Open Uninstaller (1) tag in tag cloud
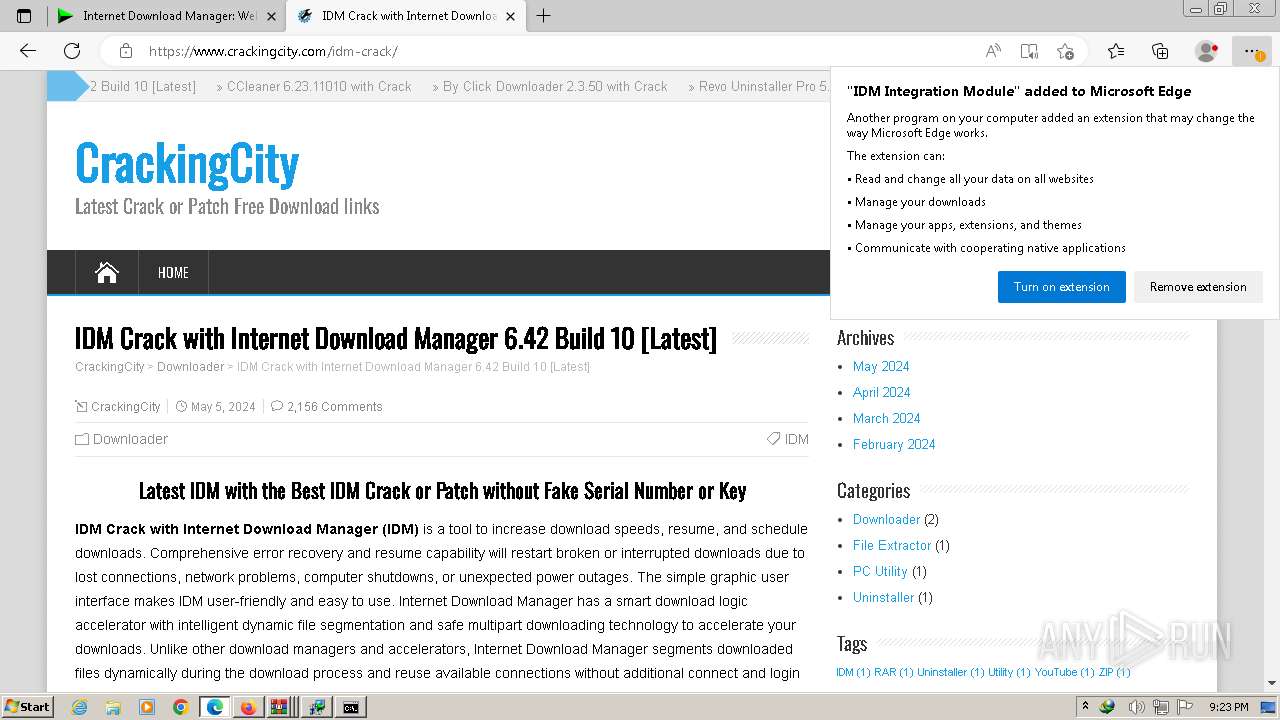The height and width of the screenshot is (720, 1280). click(x=951, y=672)
